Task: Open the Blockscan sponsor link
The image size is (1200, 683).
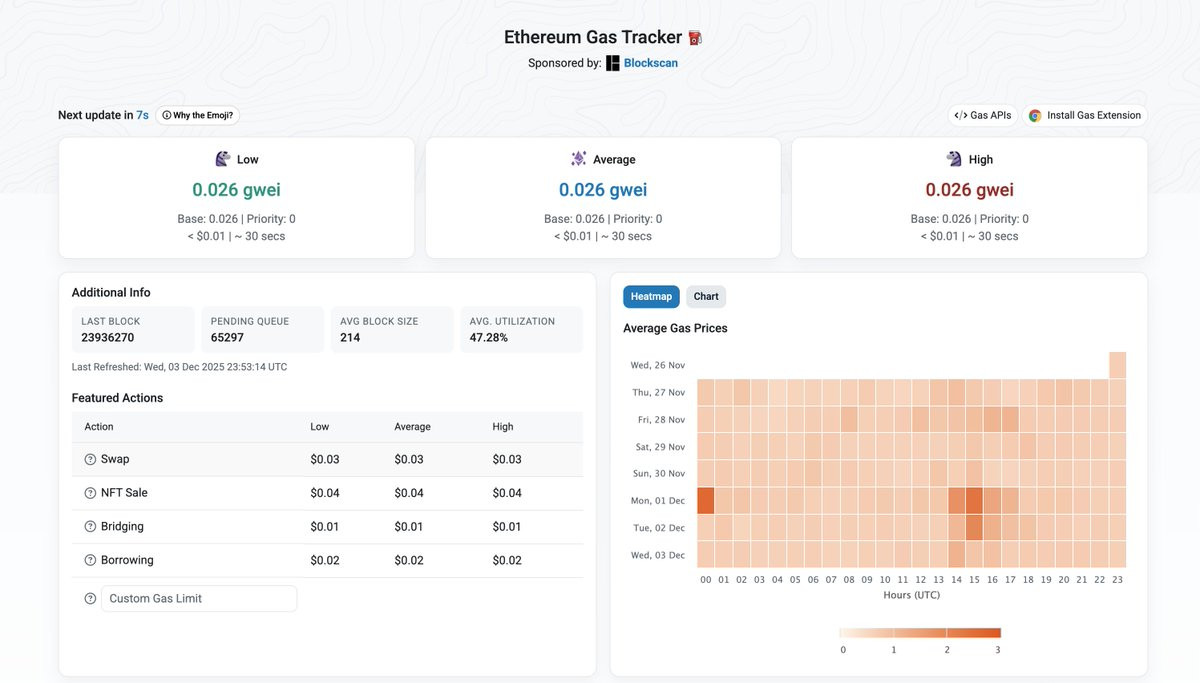Action: (x=650, y=63)
